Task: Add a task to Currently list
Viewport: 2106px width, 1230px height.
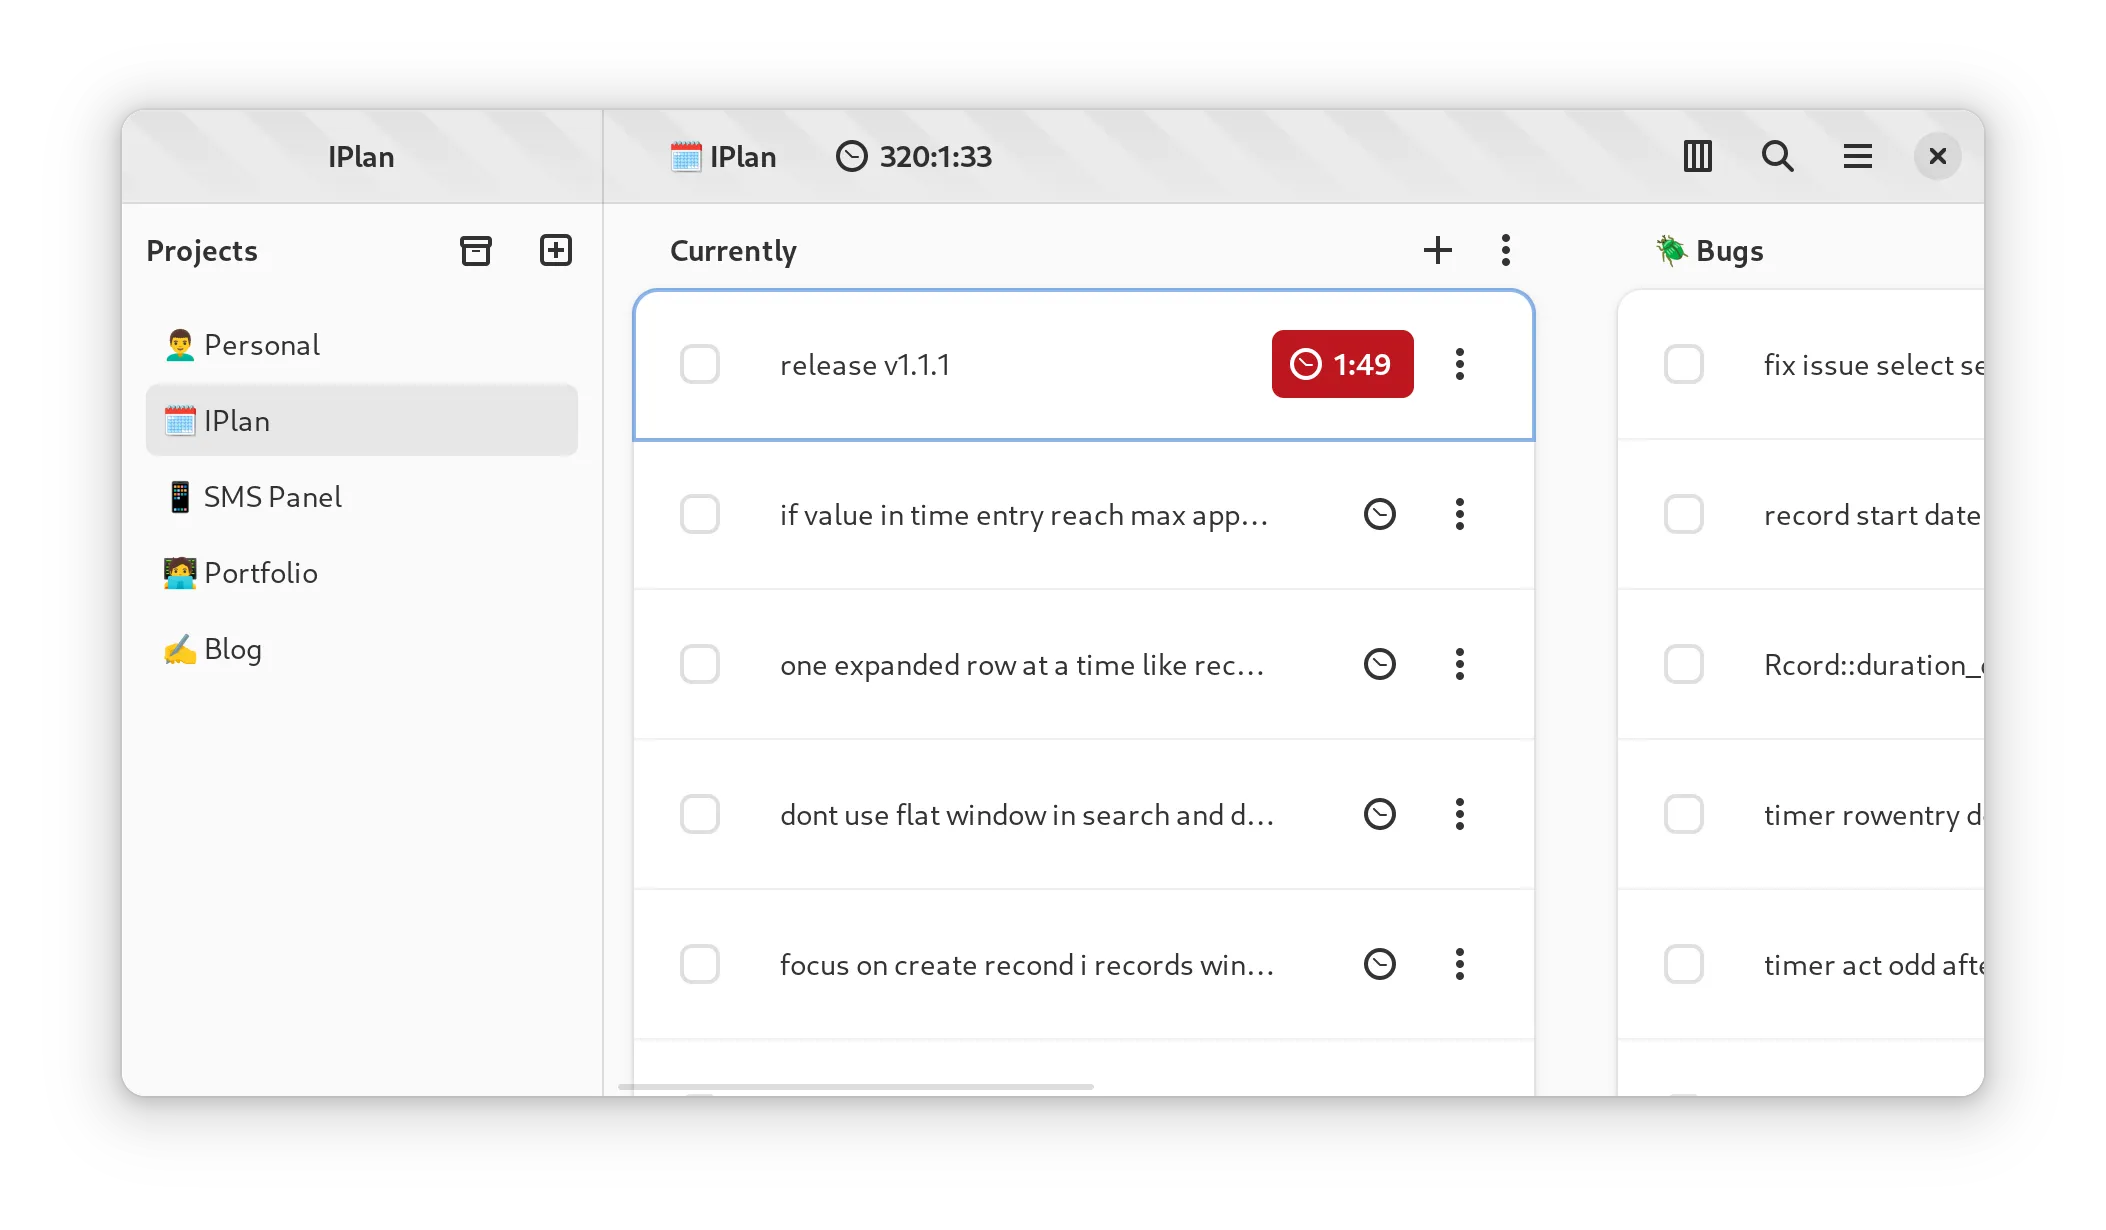Action: pyautogui.click(x=1437, y=250)
